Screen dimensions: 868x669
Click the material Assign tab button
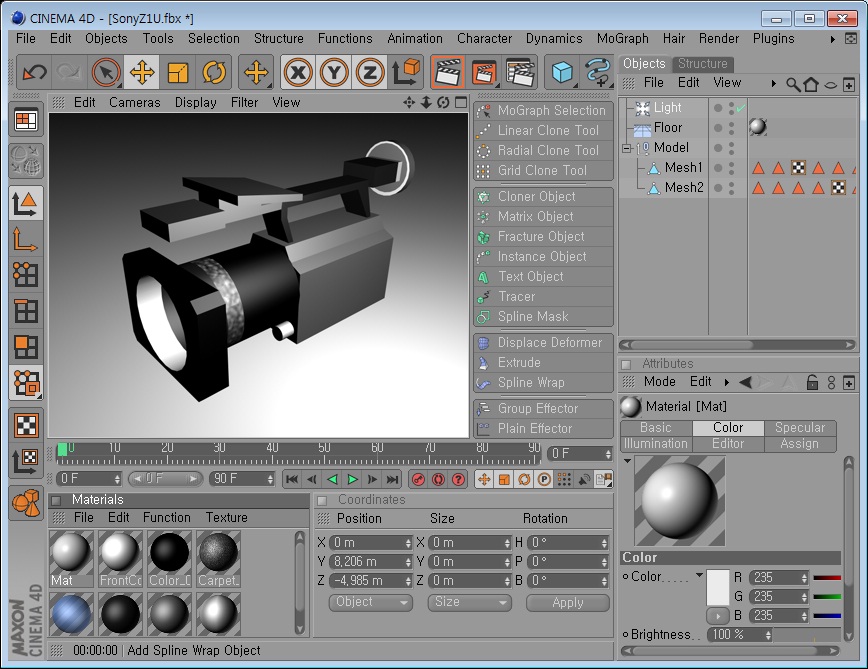point(800,444)
